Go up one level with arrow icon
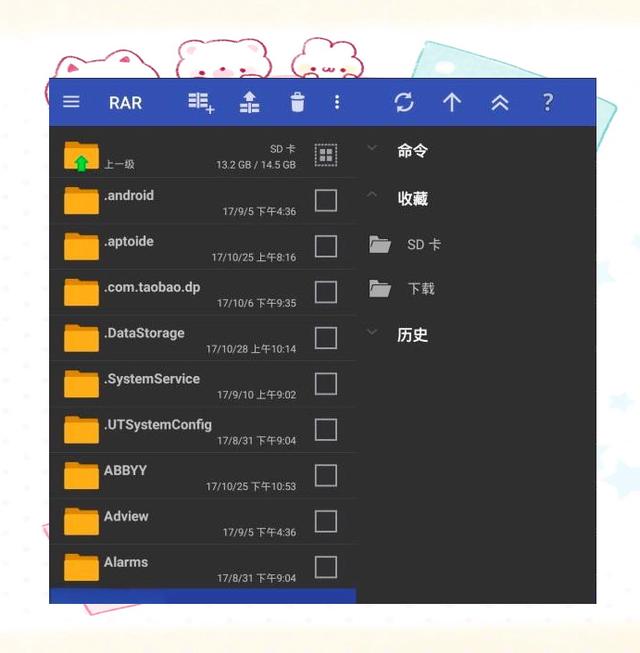Image resolution: width=640 pixels, height=653 pixels. (x=452, y=102)
